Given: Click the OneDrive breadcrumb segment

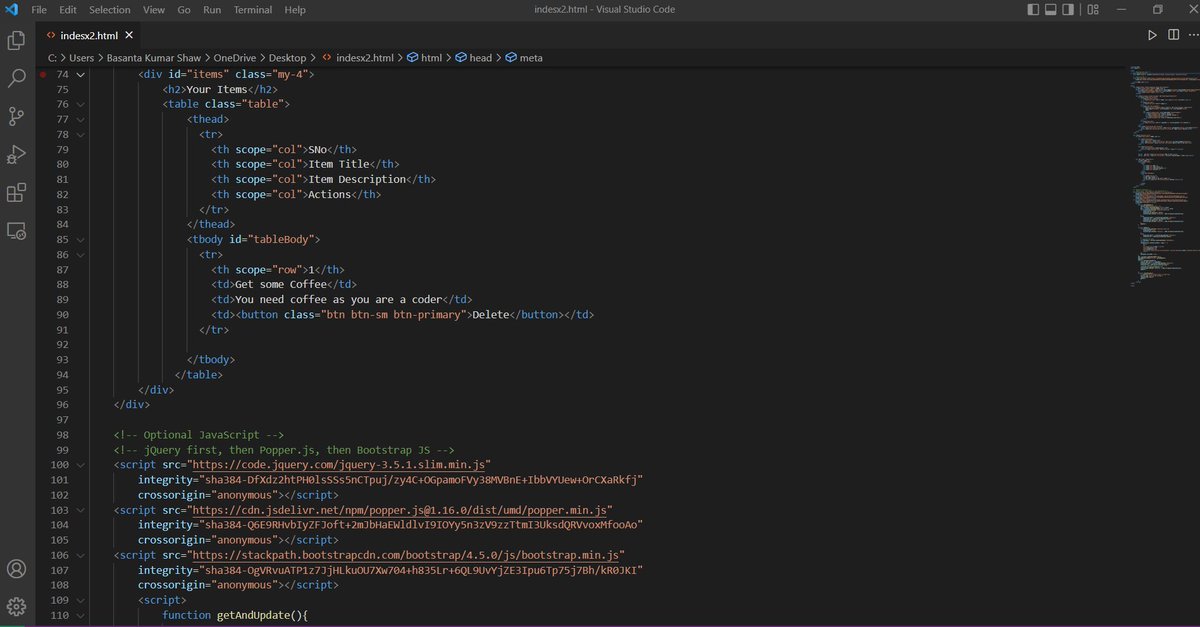Looking at the screenshot, I should [x=234, y=58].
